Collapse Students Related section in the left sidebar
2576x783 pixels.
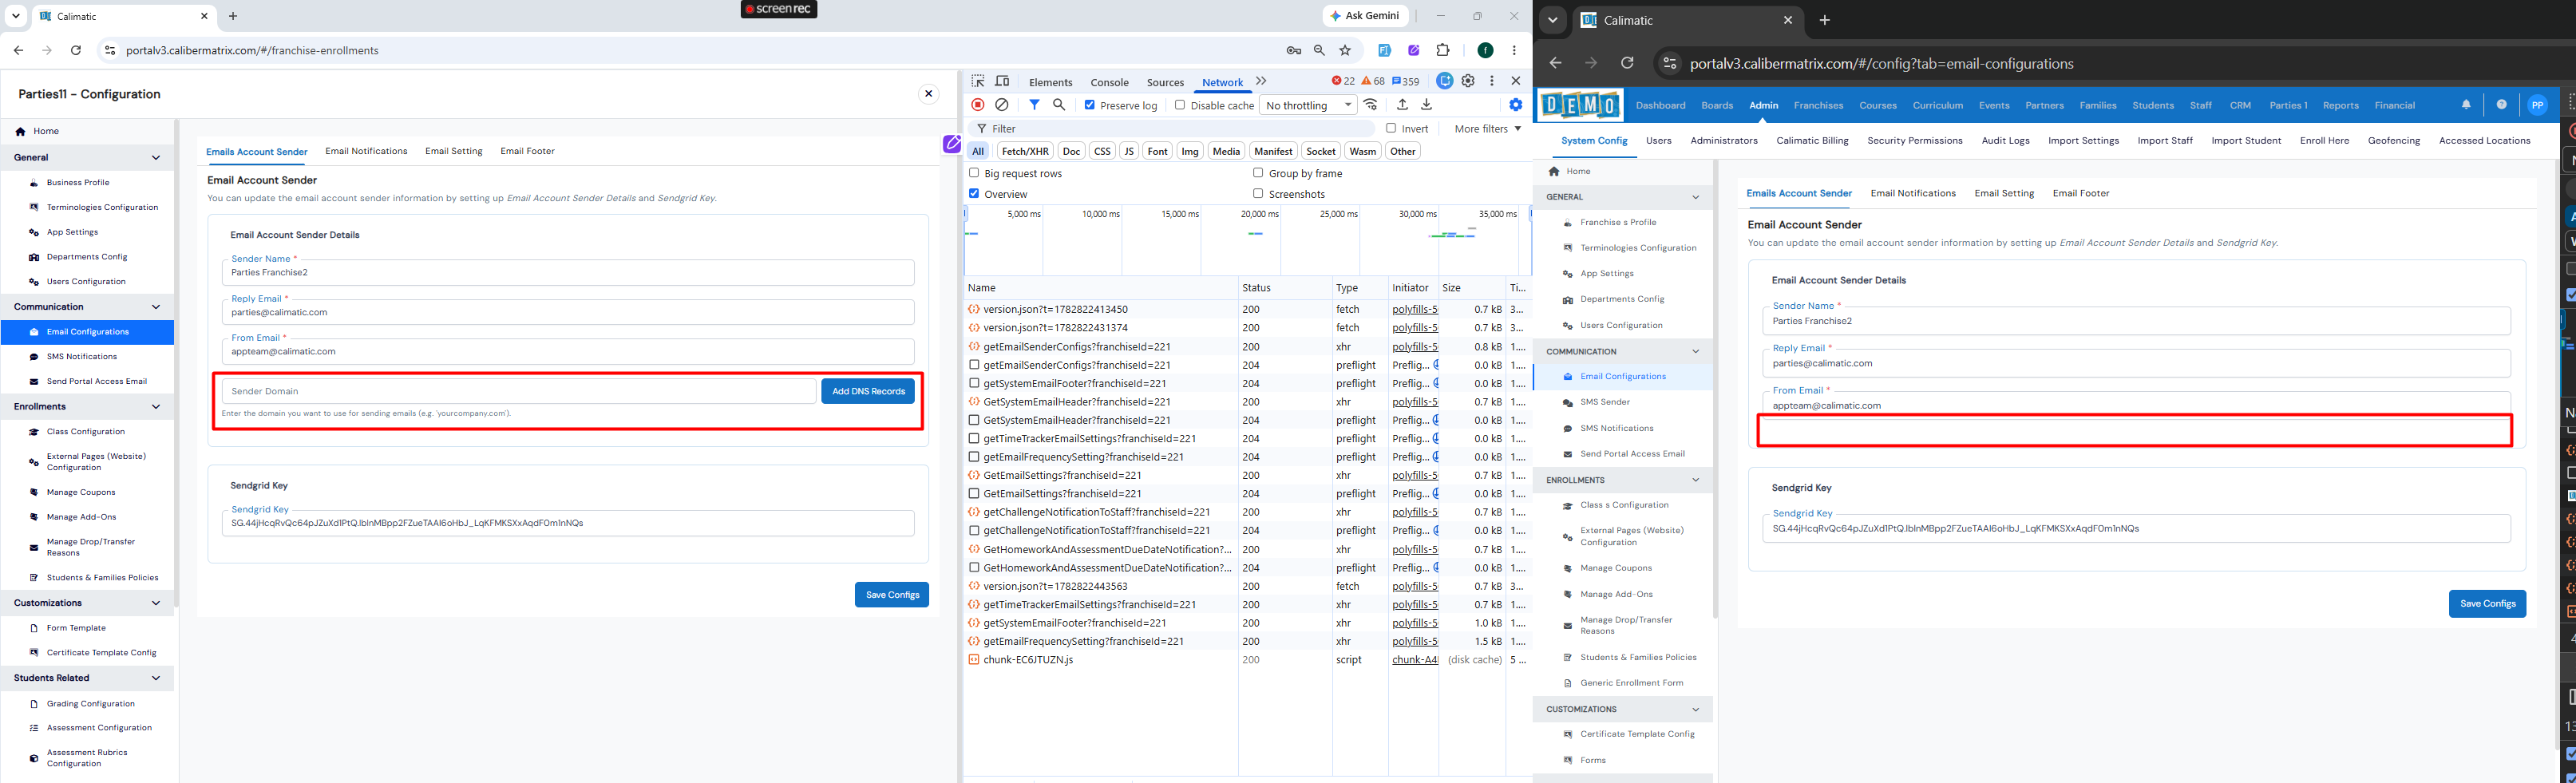pyautogui.click(x=155, y=678)
